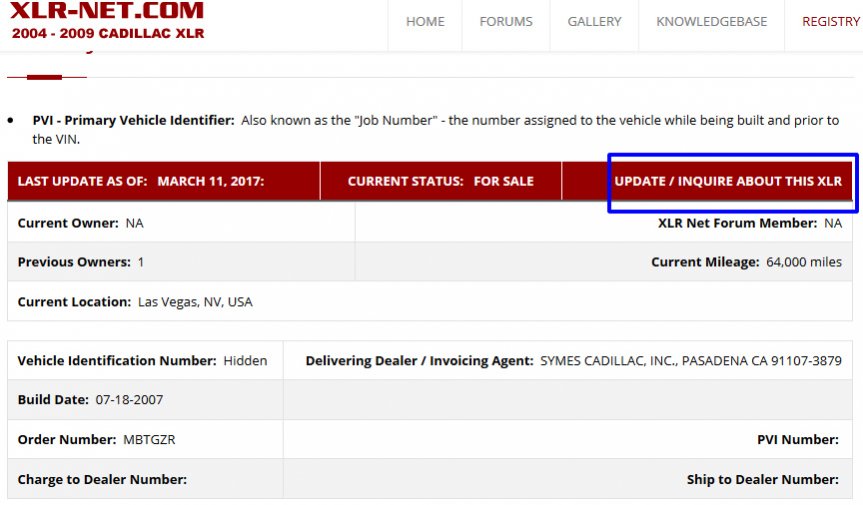Select the Current Owner row
This screenshot has width=863, height=505.
[430, 223]
